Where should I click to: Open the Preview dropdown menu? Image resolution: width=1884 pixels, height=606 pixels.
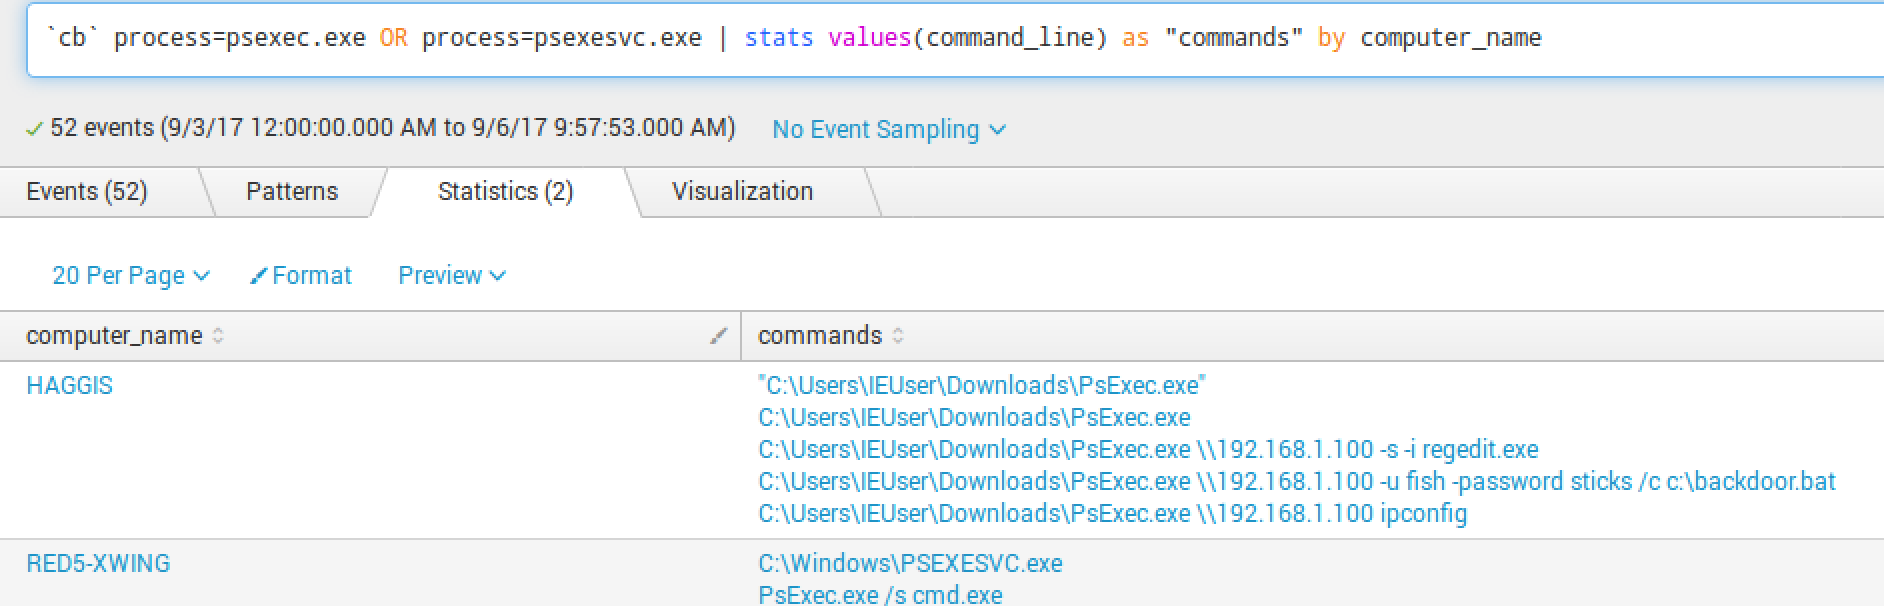(x=451, y=276)
